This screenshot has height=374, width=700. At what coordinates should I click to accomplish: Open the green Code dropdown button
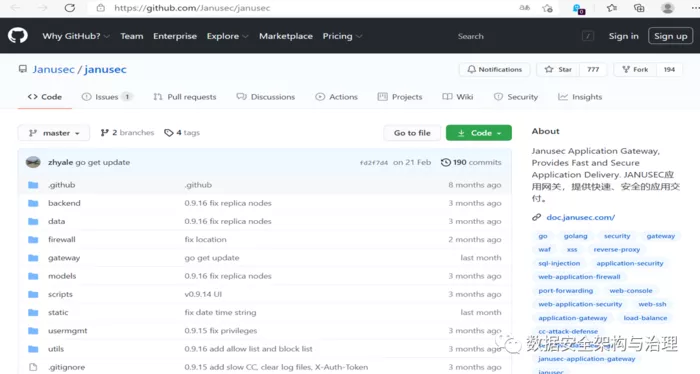point(479,133)
